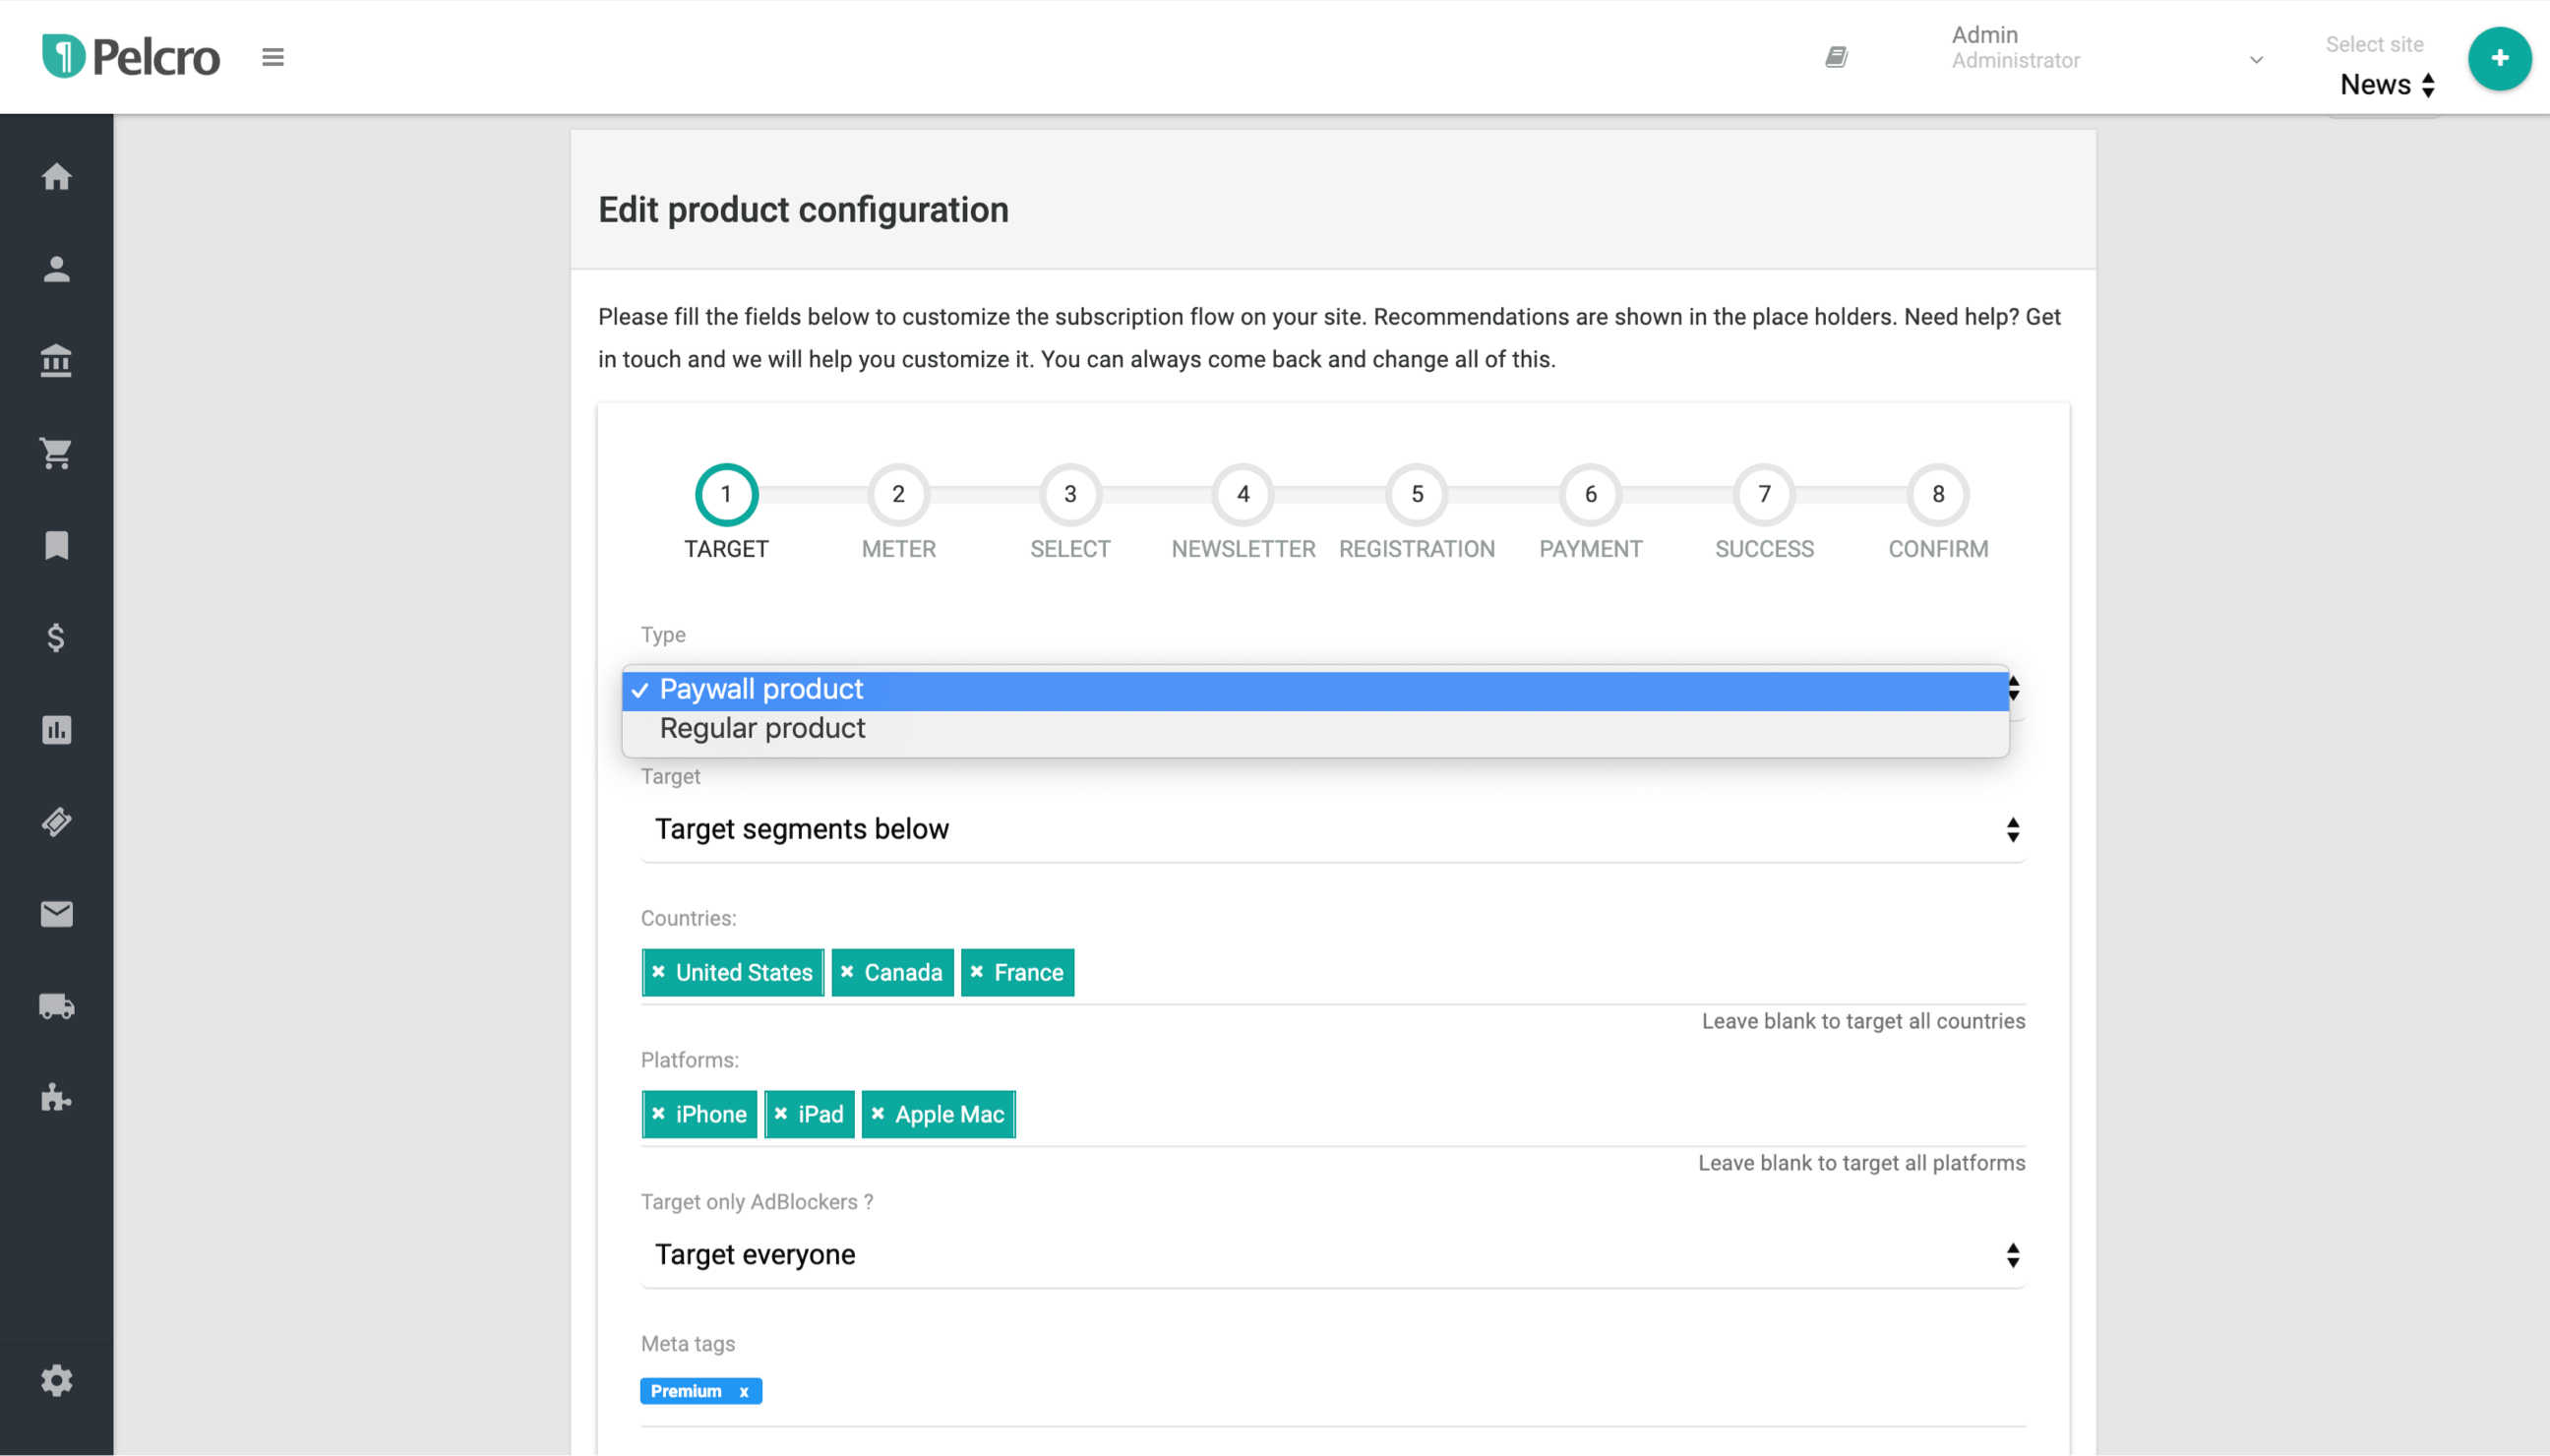Viewport: 2550px width, 1456px height.
Task: Open the bar chart analytics icon
Action: pyautogui.click(x=56, y=730)
